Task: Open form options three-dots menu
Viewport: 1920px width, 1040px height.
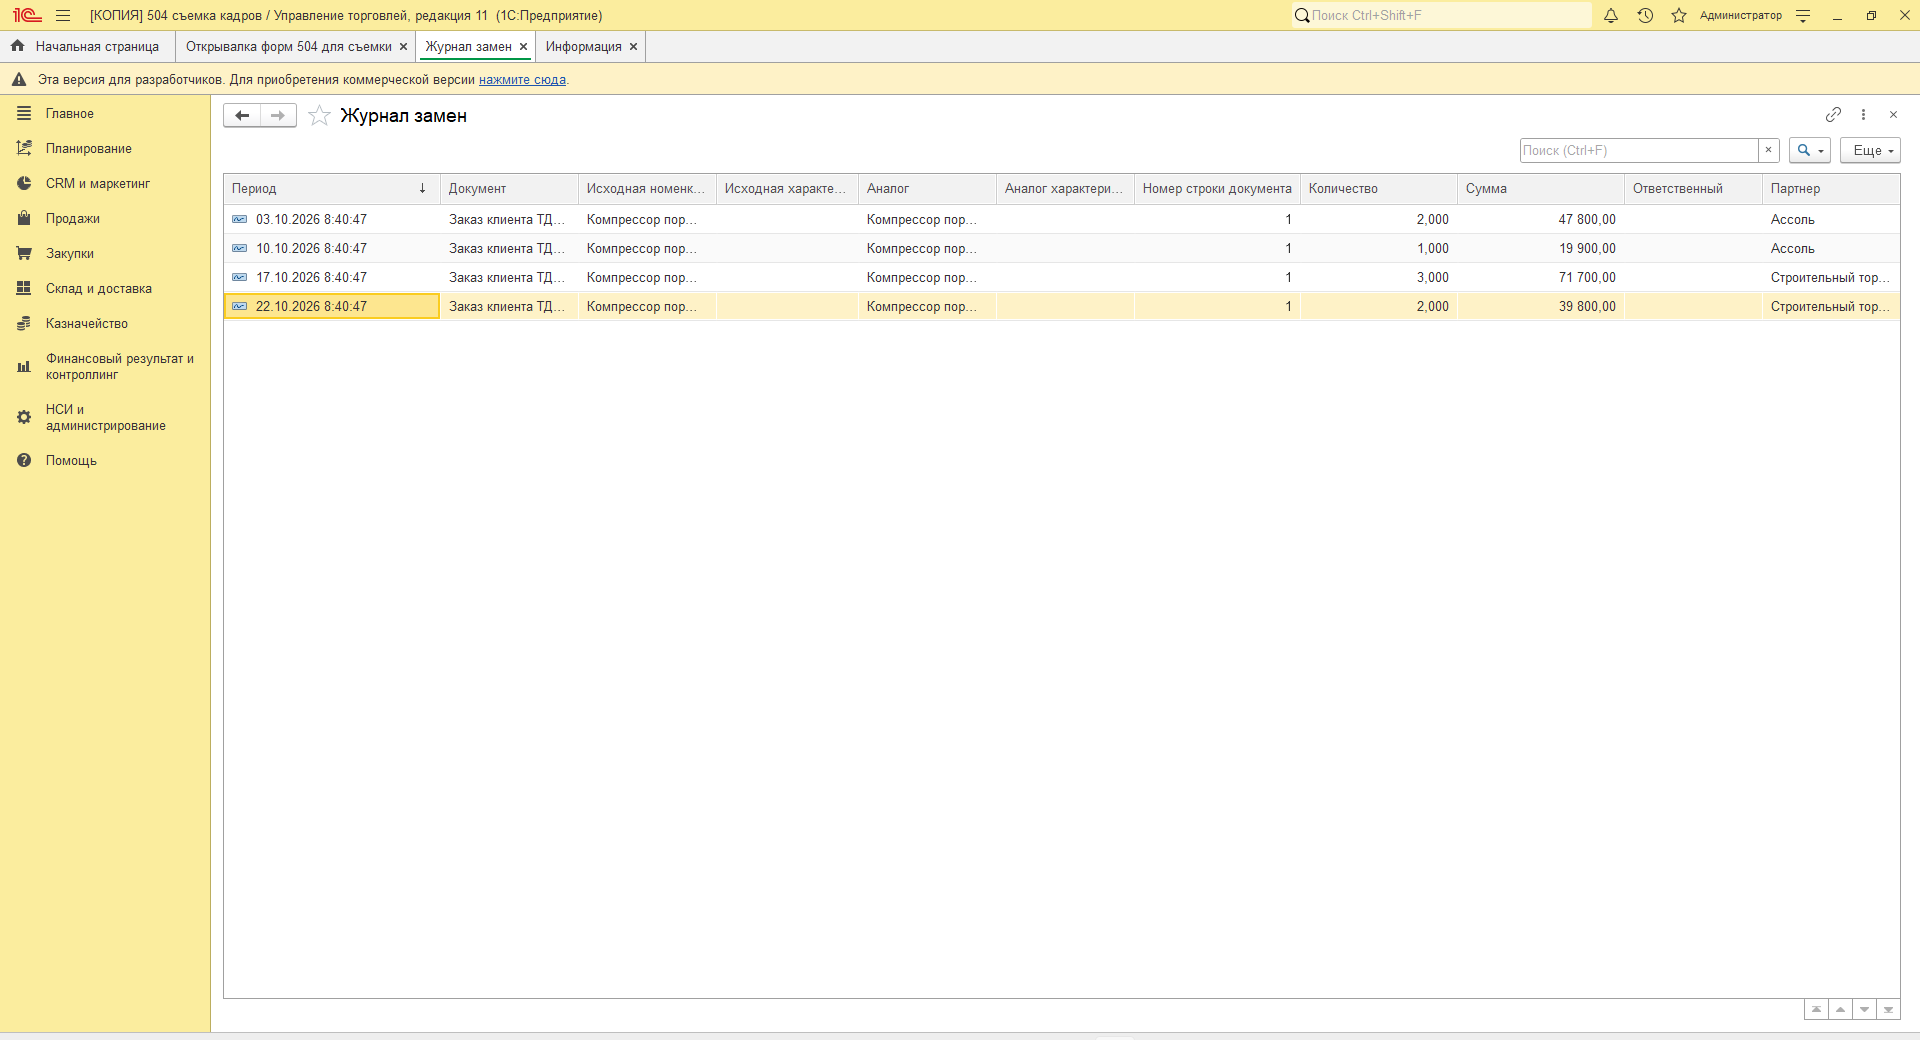Action: click(1863, 115)
